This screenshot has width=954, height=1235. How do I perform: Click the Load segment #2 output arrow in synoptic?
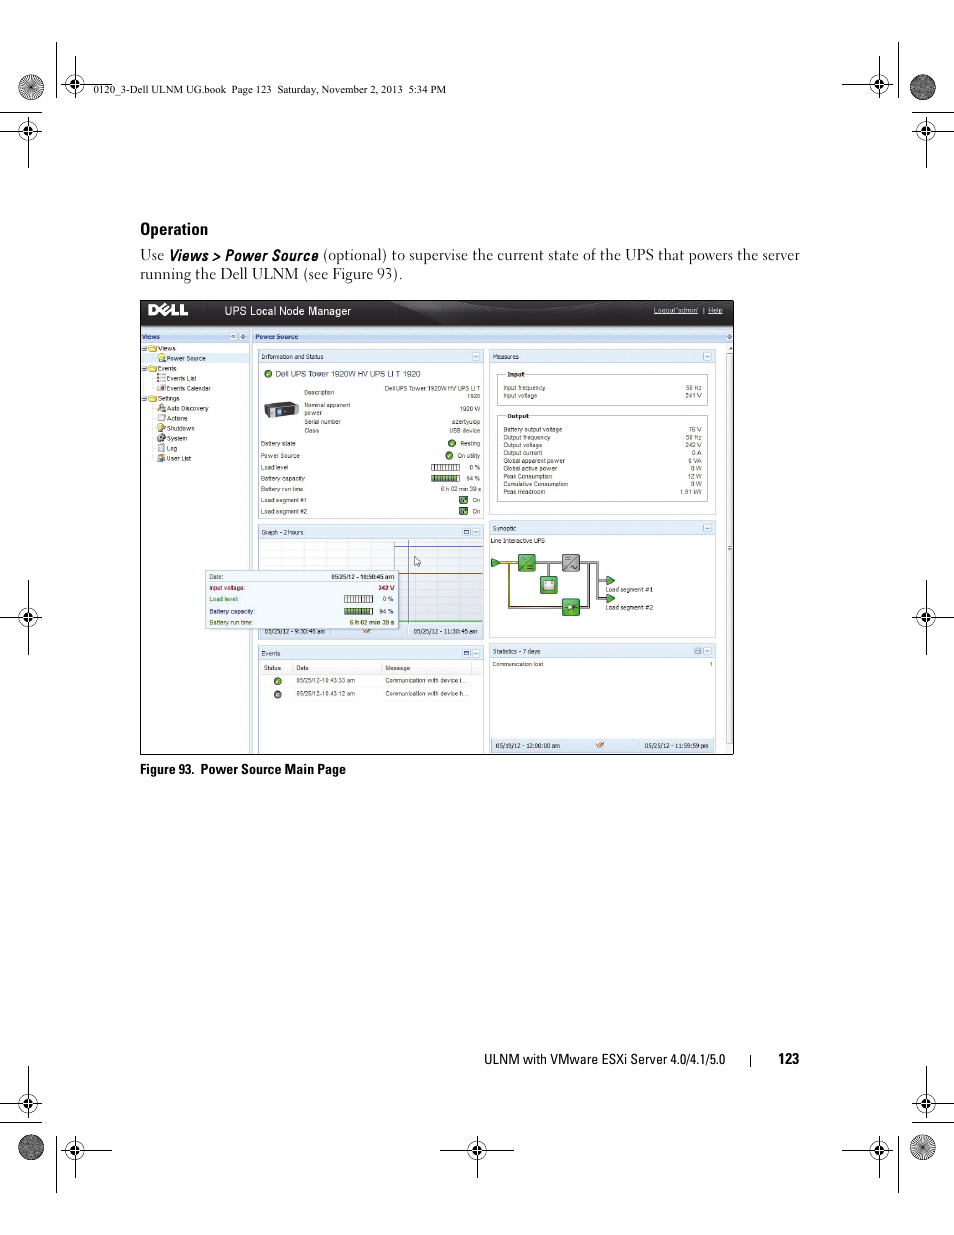(x=610, y=599)
